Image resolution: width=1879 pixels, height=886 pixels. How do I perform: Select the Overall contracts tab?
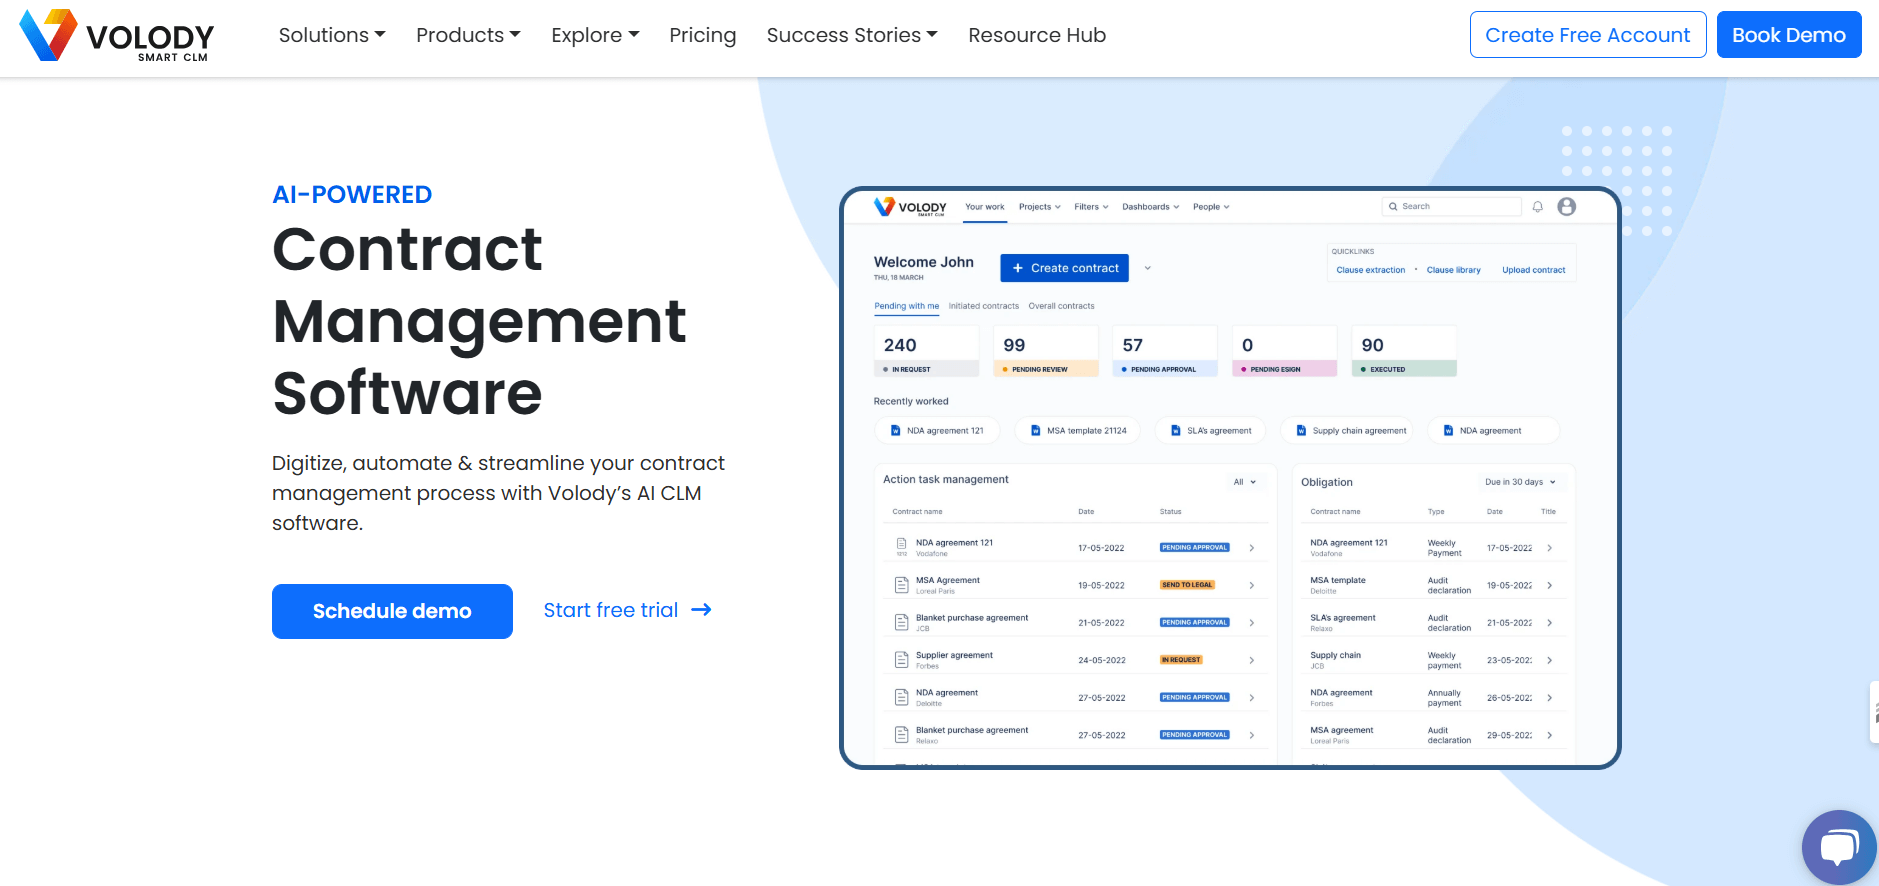pyautogui.click(x=1061, y=306)
